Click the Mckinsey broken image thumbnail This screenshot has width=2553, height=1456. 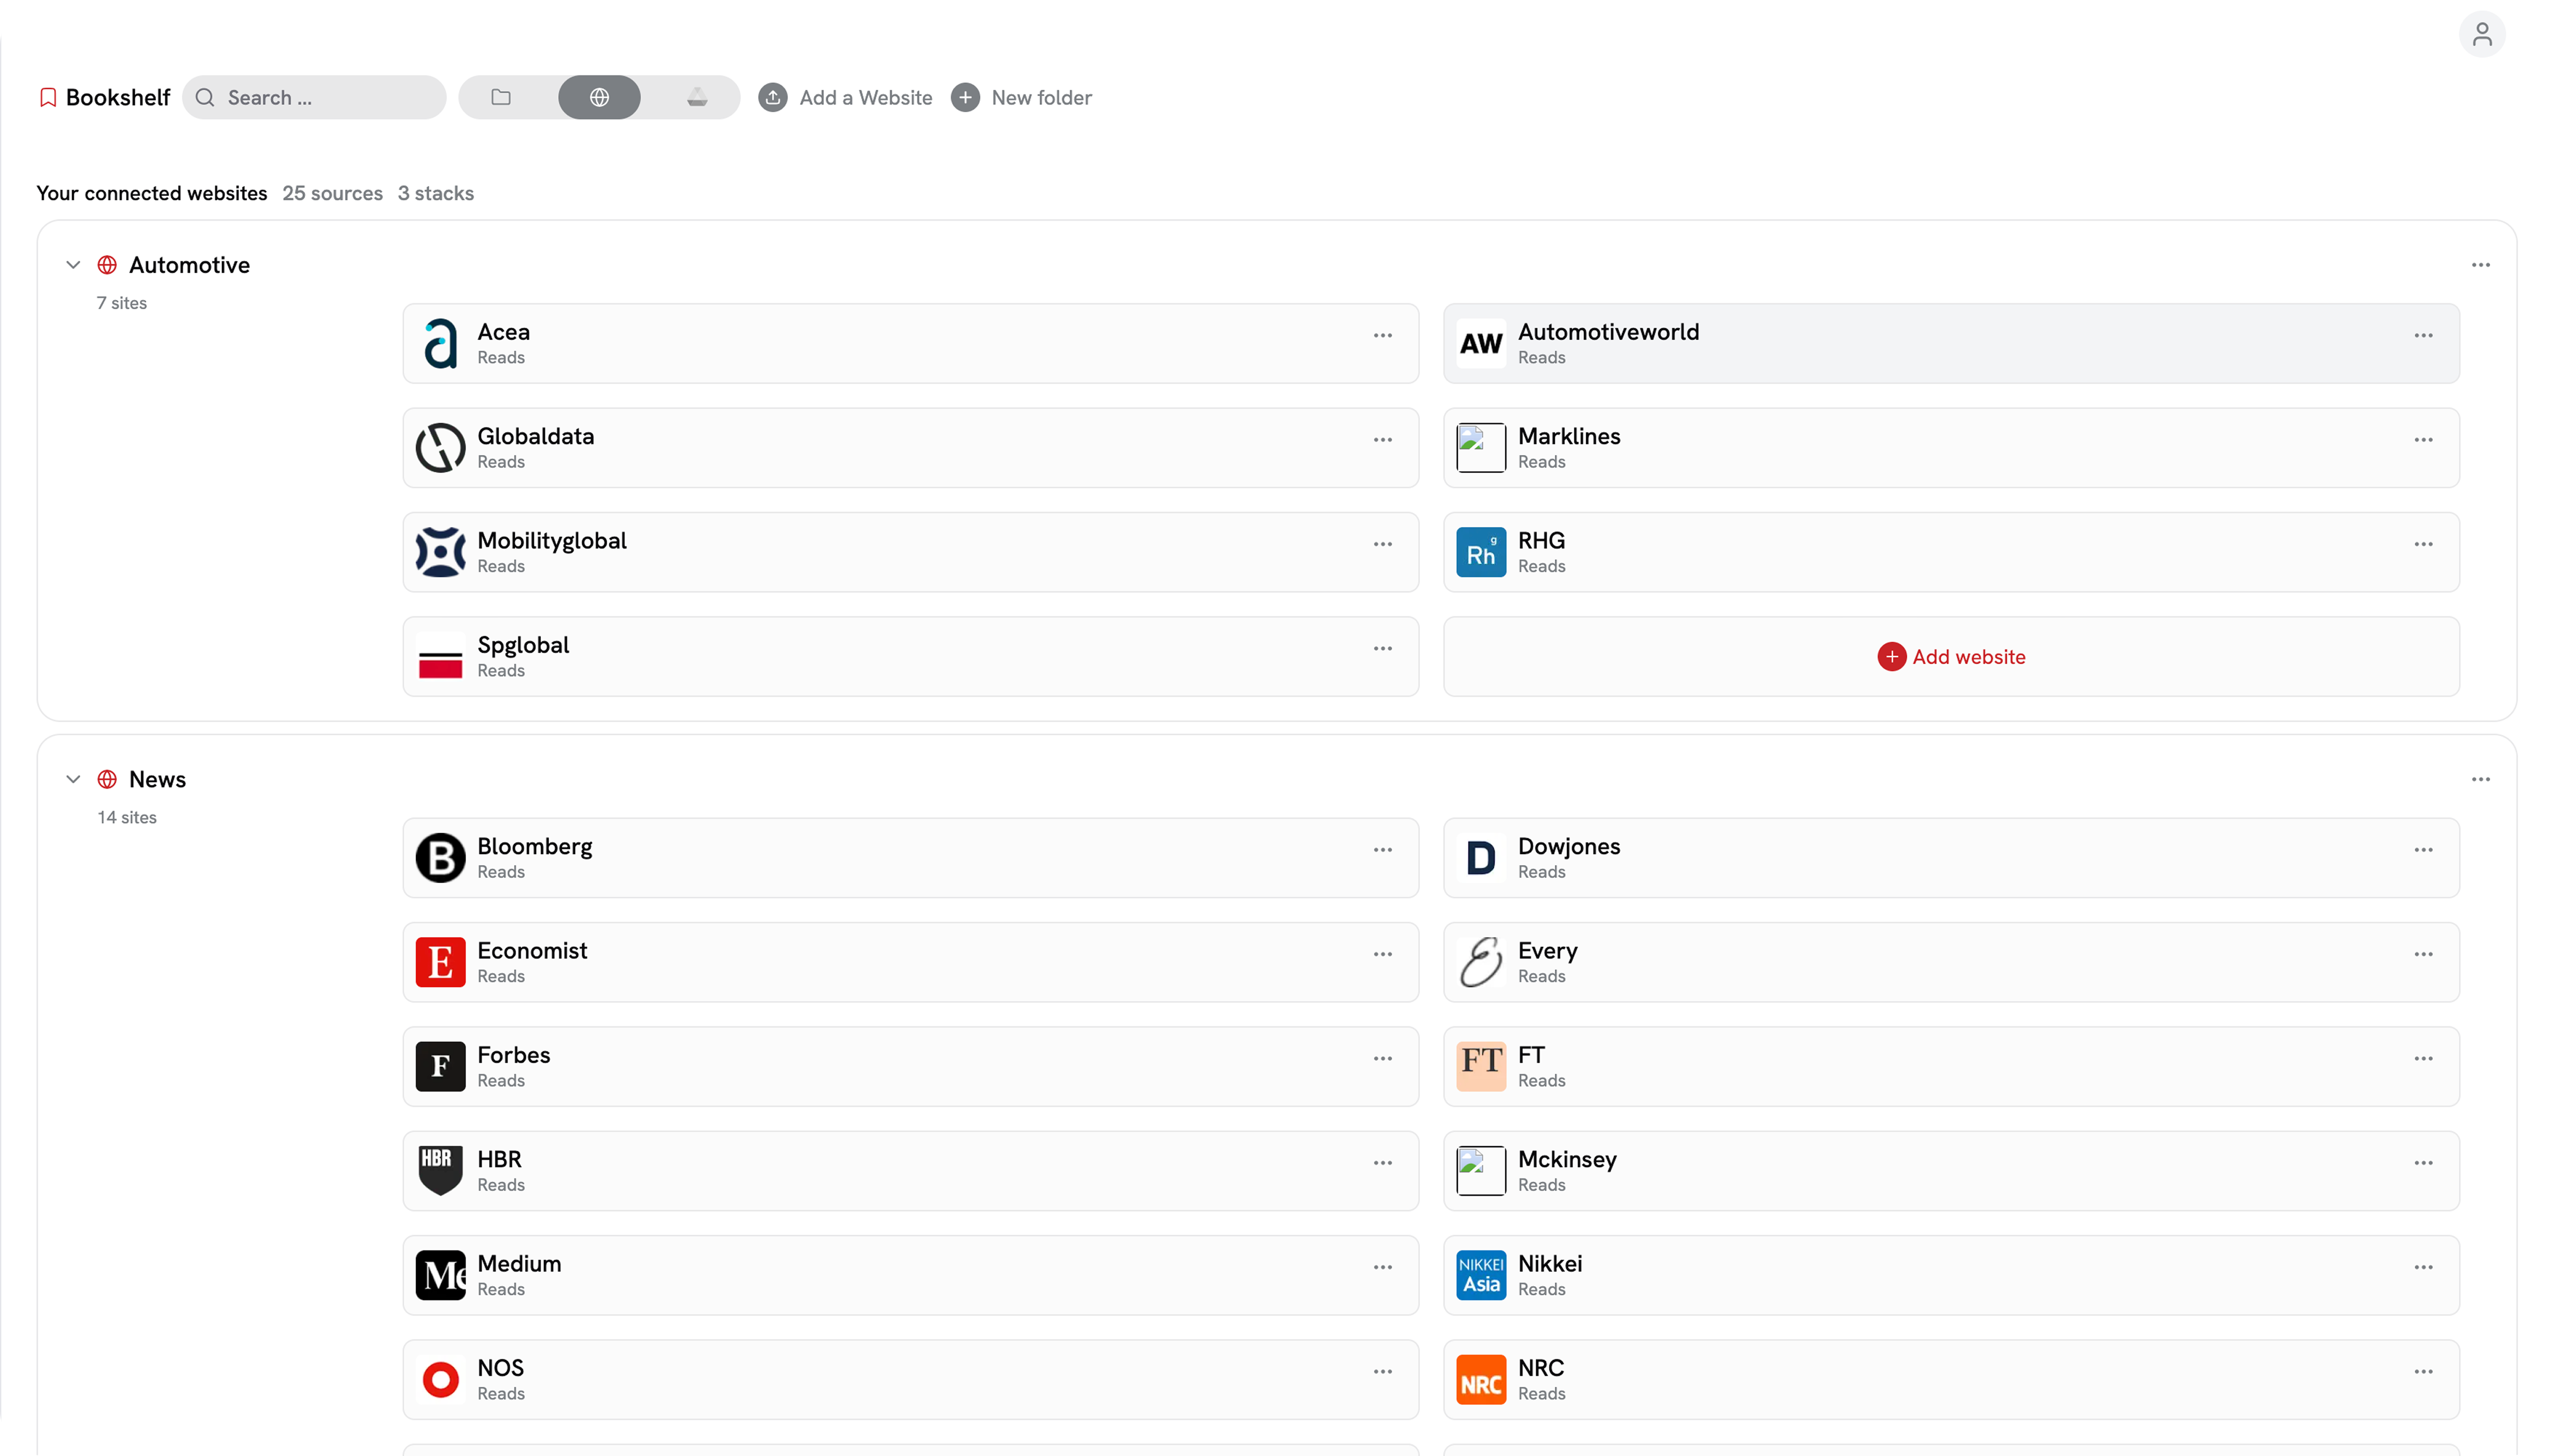point(1480,1170)
